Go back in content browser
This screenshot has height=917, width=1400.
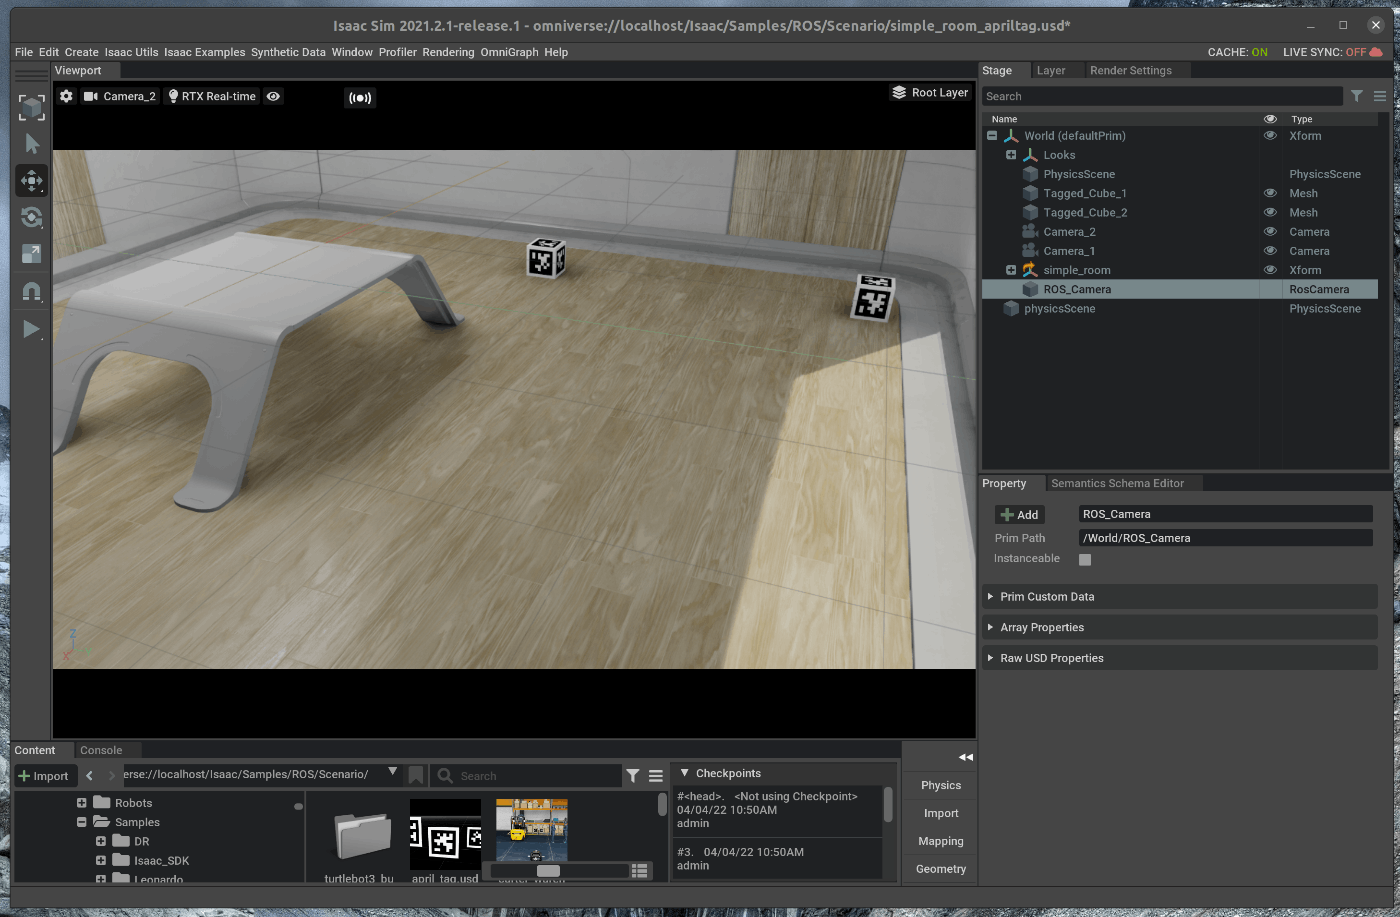click(90, 776)
